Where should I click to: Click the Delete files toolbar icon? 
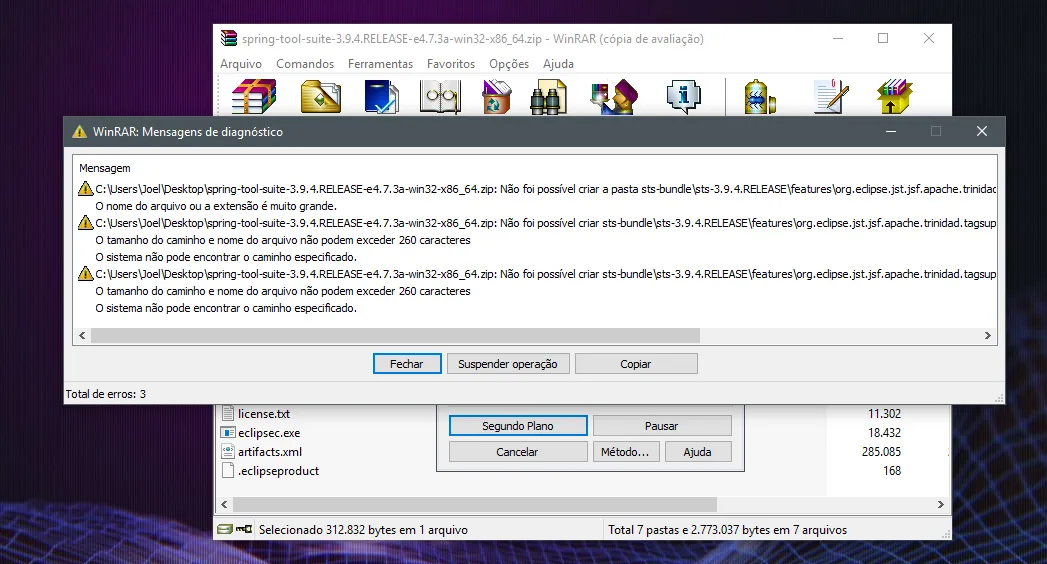click(496, 96)
